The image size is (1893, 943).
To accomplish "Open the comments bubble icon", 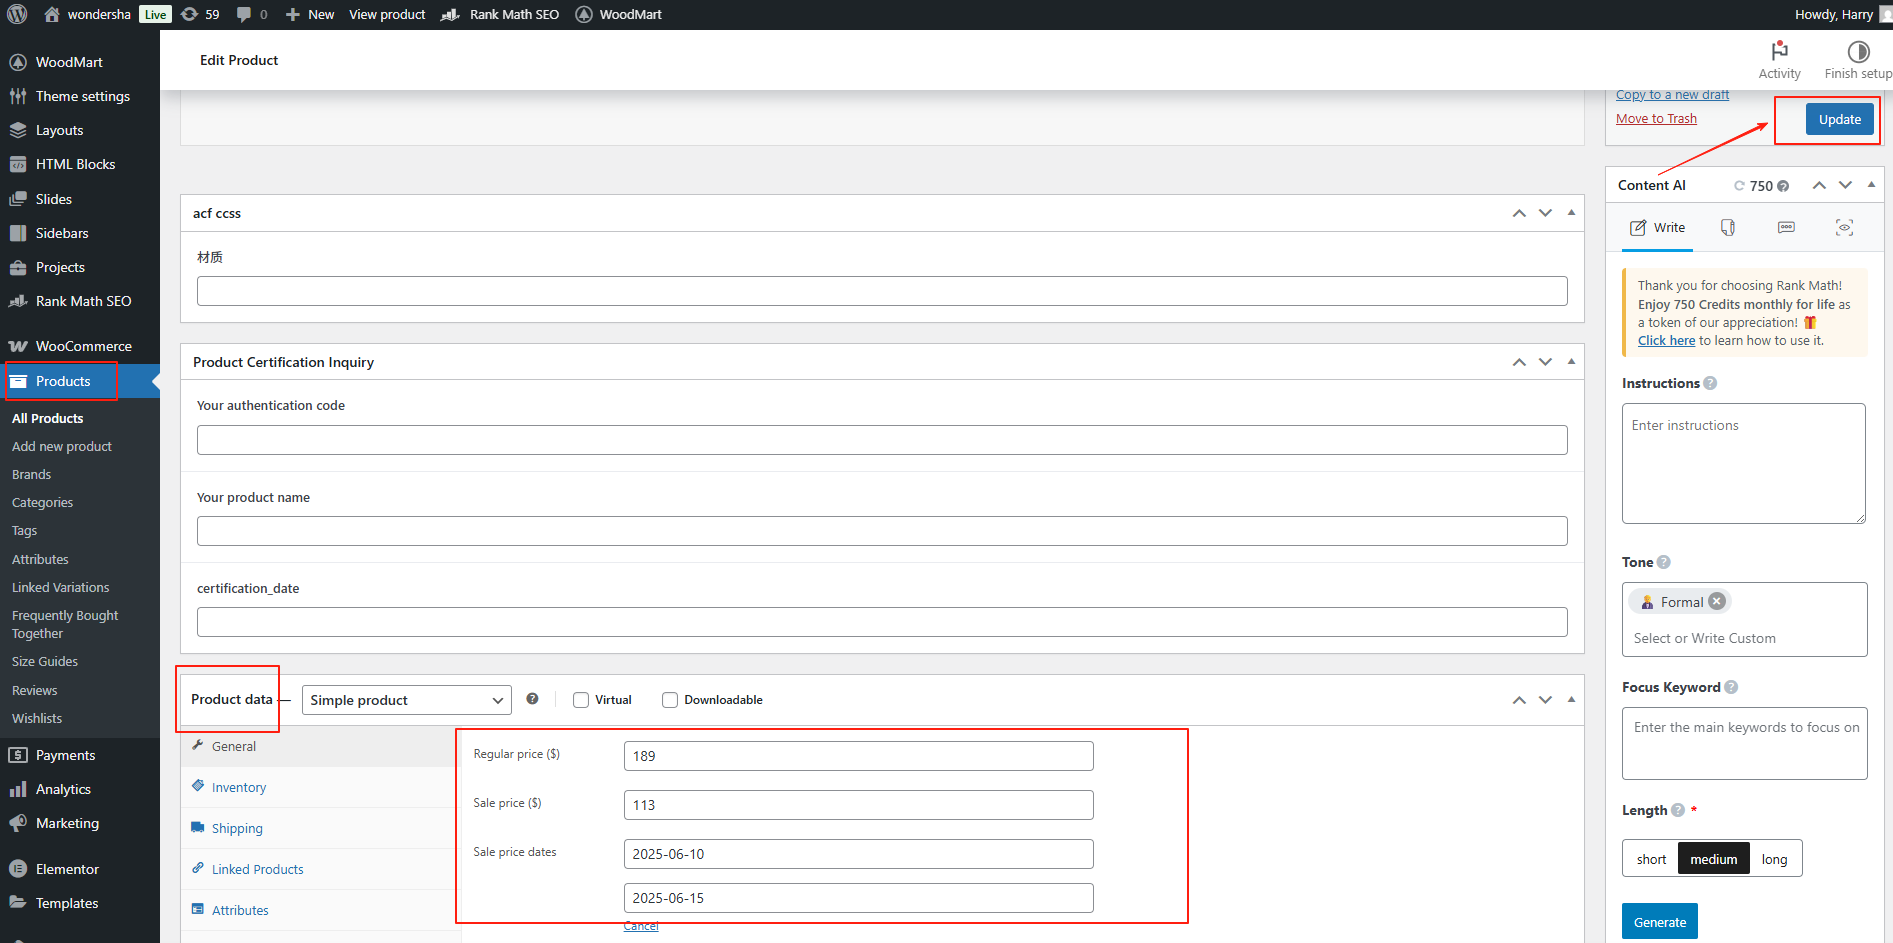I will tap(251, 14).
